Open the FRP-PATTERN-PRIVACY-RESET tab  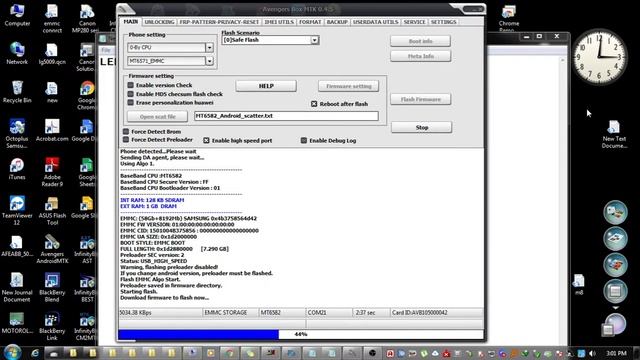(x=219, y=22)
